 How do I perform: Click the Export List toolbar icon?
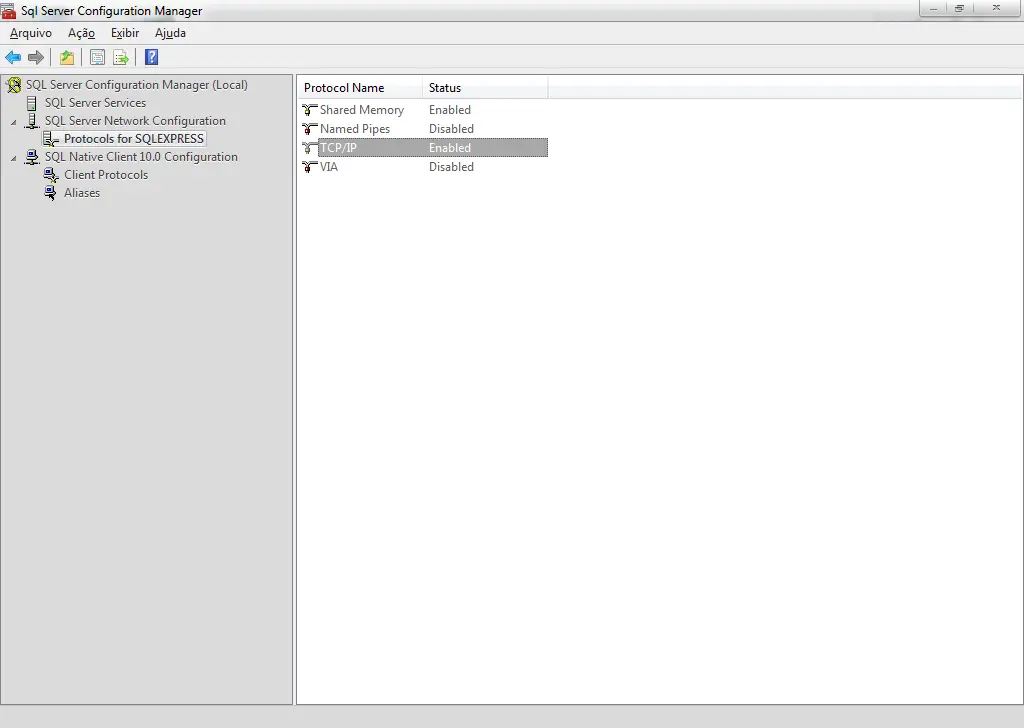121,57
